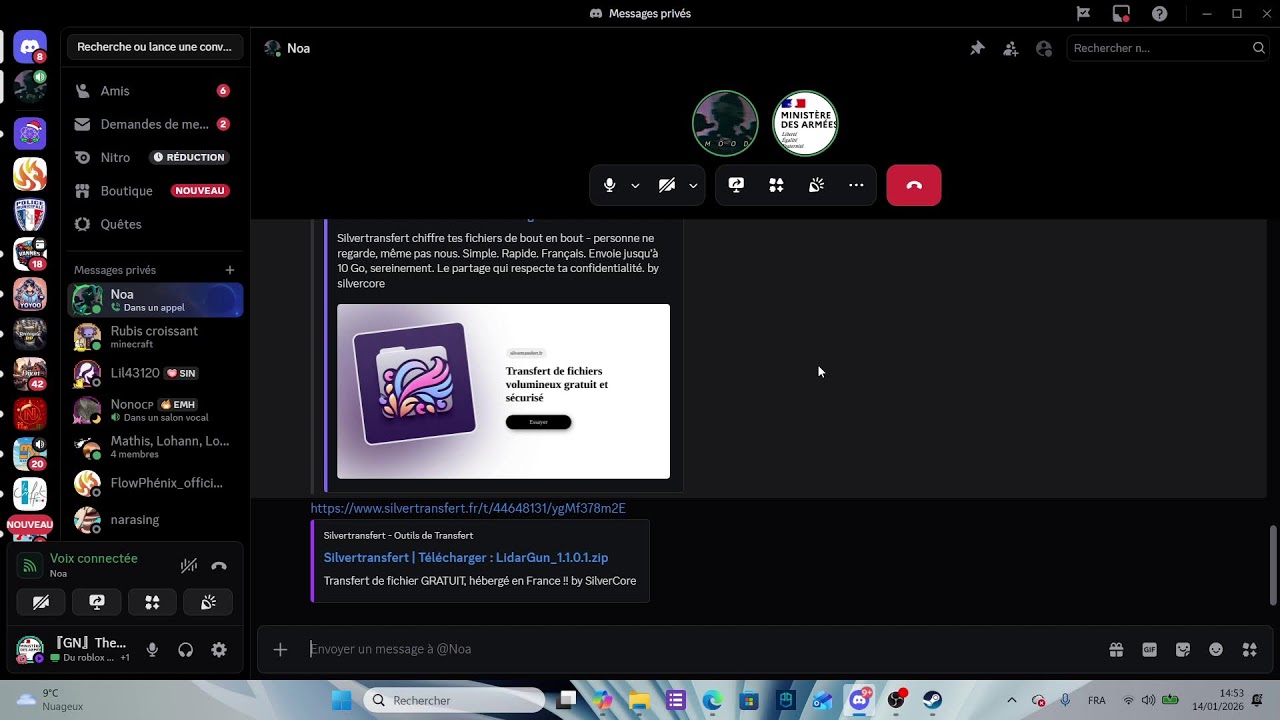The width and height of the screenshot is (1280, 720).
Task: Open Boutique shop in sidebar
Action: [155, 191]
